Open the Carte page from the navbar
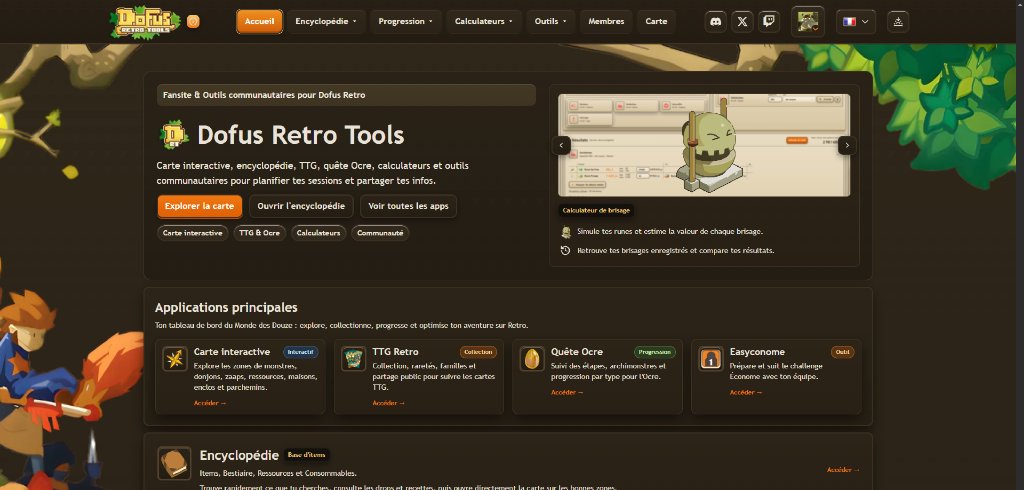The image size is (1024, 490). pyautogui.click(x=656, y=22)
